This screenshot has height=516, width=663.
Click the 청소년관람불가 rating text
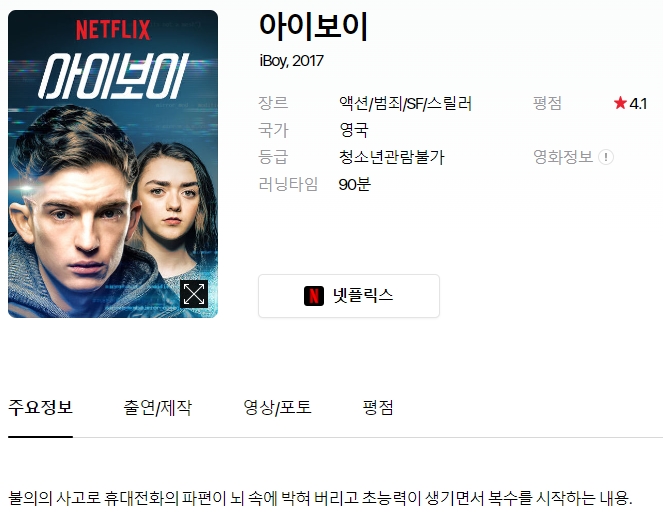pyautogui.click(x=392, y=157)
